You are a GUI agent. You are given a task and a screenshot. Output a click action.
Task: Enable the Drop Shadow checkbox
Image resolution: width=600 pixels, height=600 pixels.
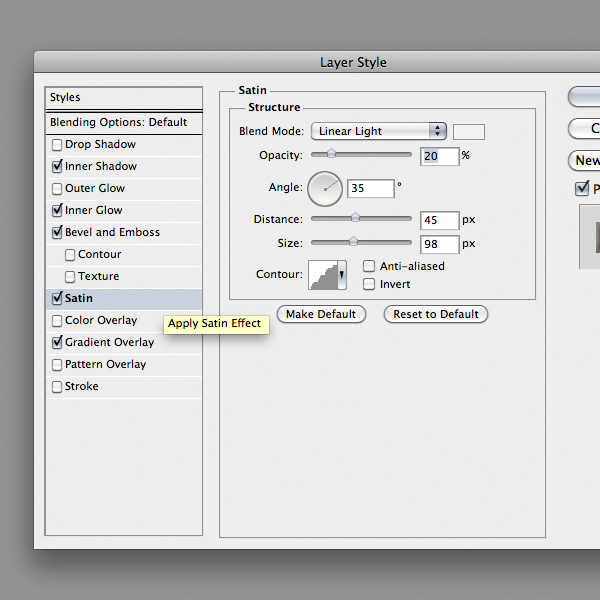[x=57, y=145]
